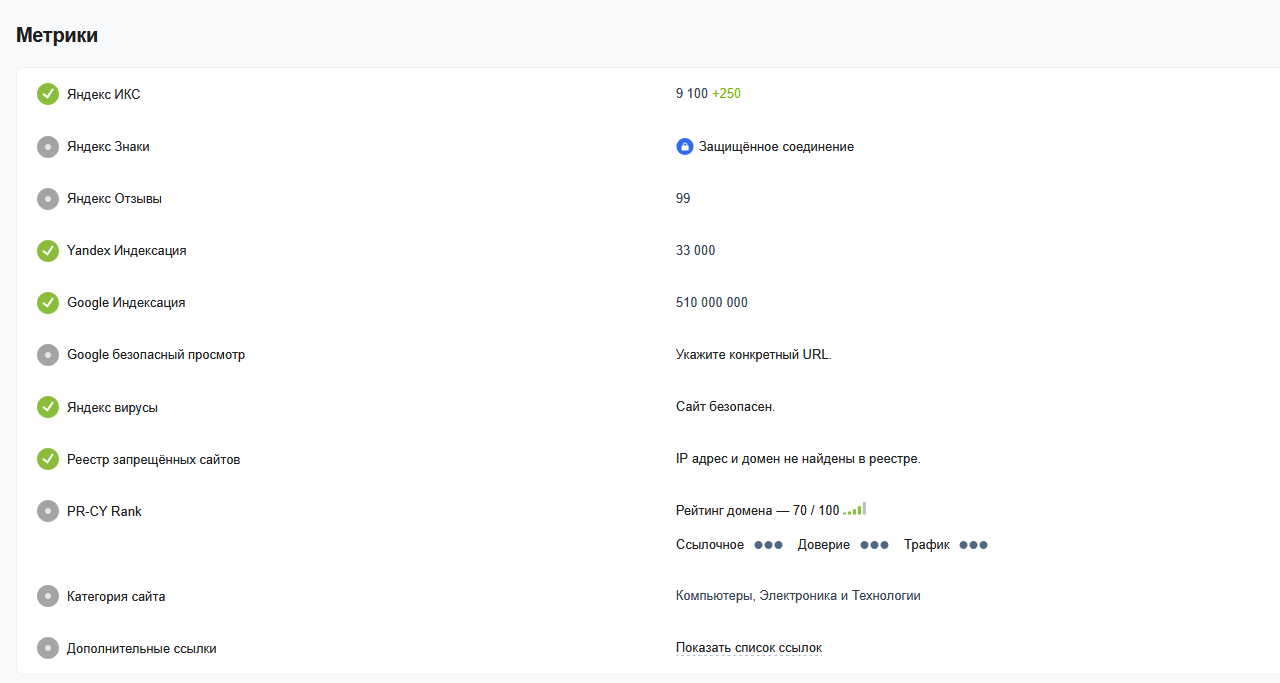Open the Показать список ссылок link
This screenshot has height=683, width=1280.
pyautogui.click(x=749, y=648)
